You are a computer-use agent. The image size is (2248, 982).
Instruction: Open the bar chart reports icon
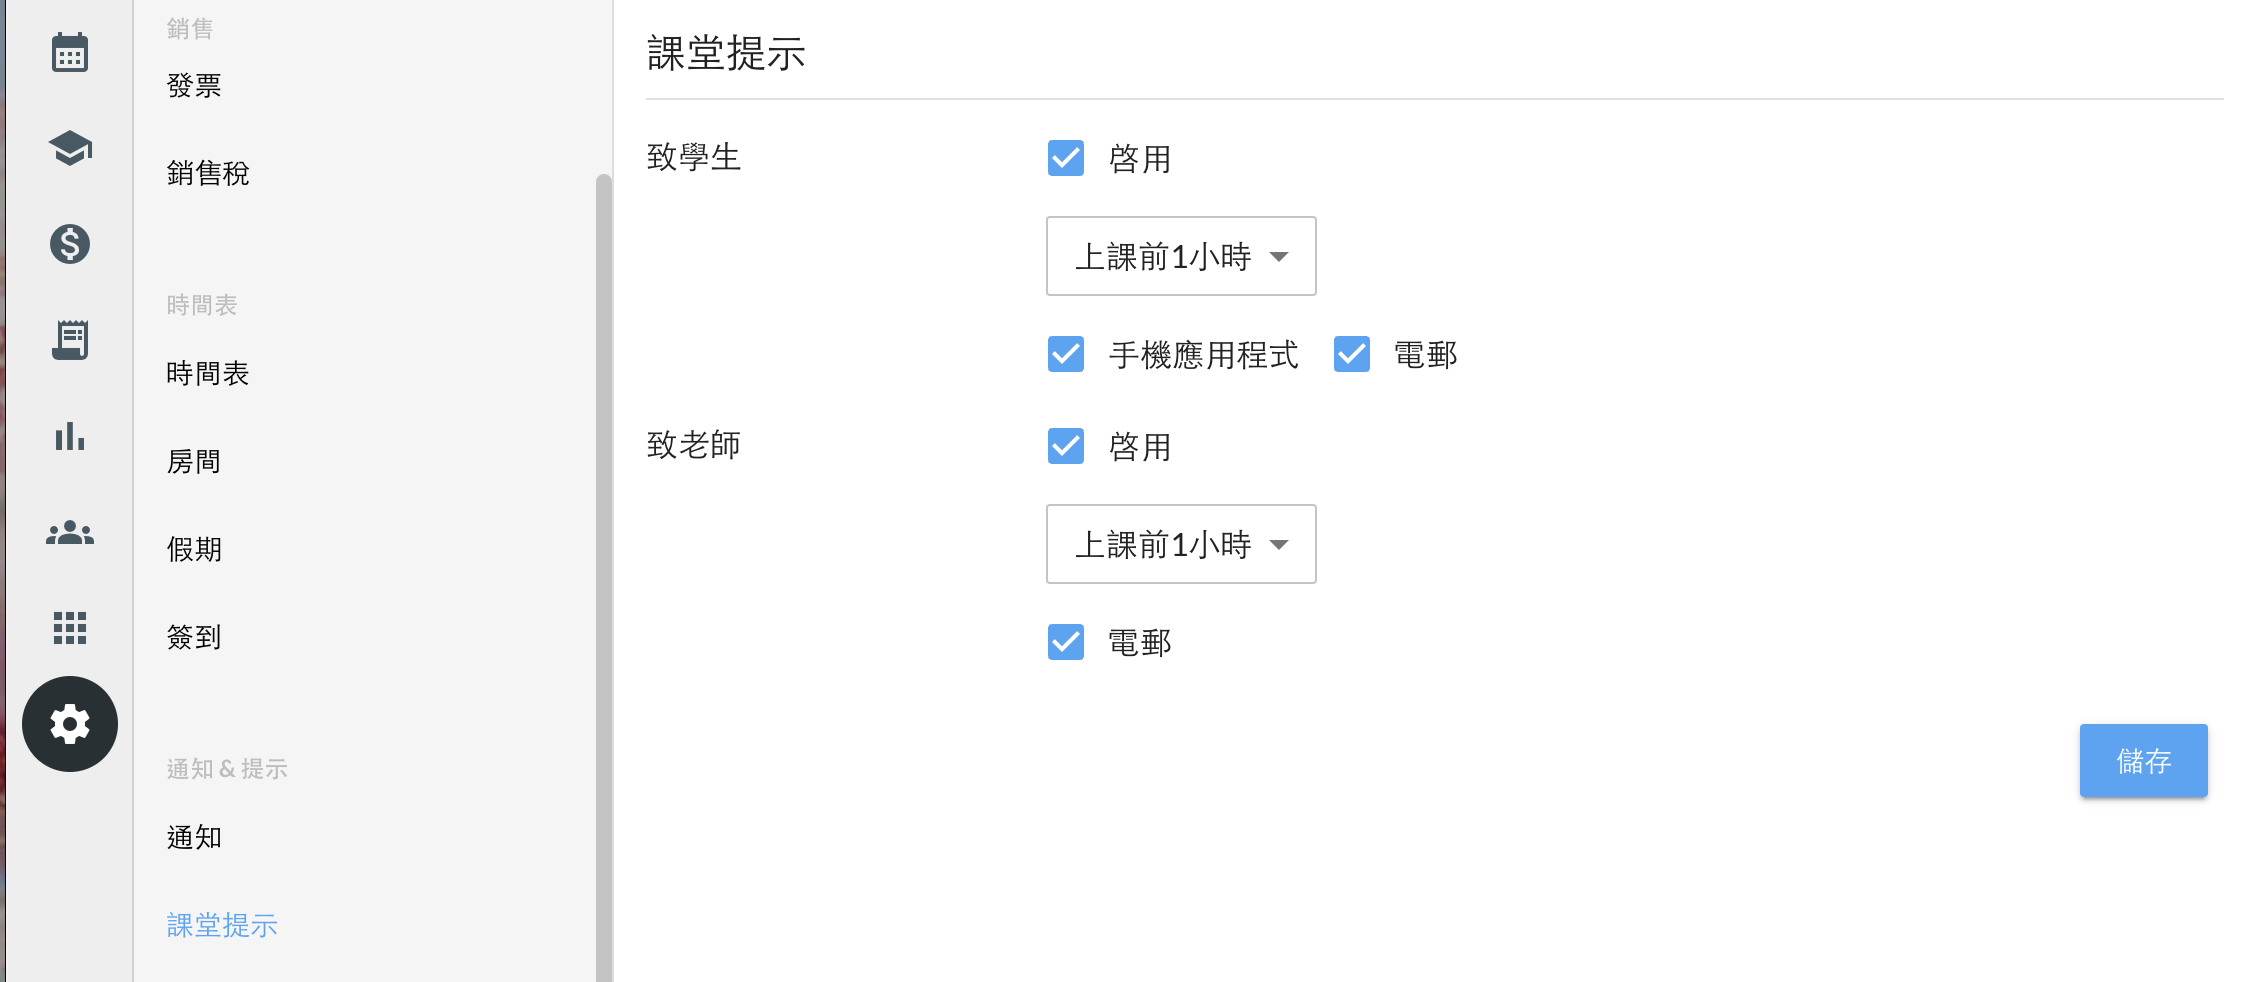point(70,436)
